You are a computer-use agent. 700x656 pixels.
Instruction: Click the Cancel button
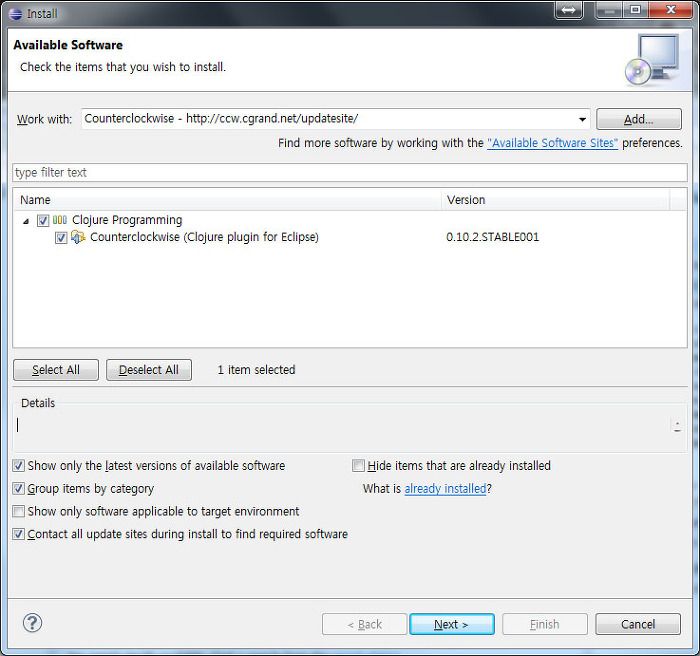click(638, 624)
